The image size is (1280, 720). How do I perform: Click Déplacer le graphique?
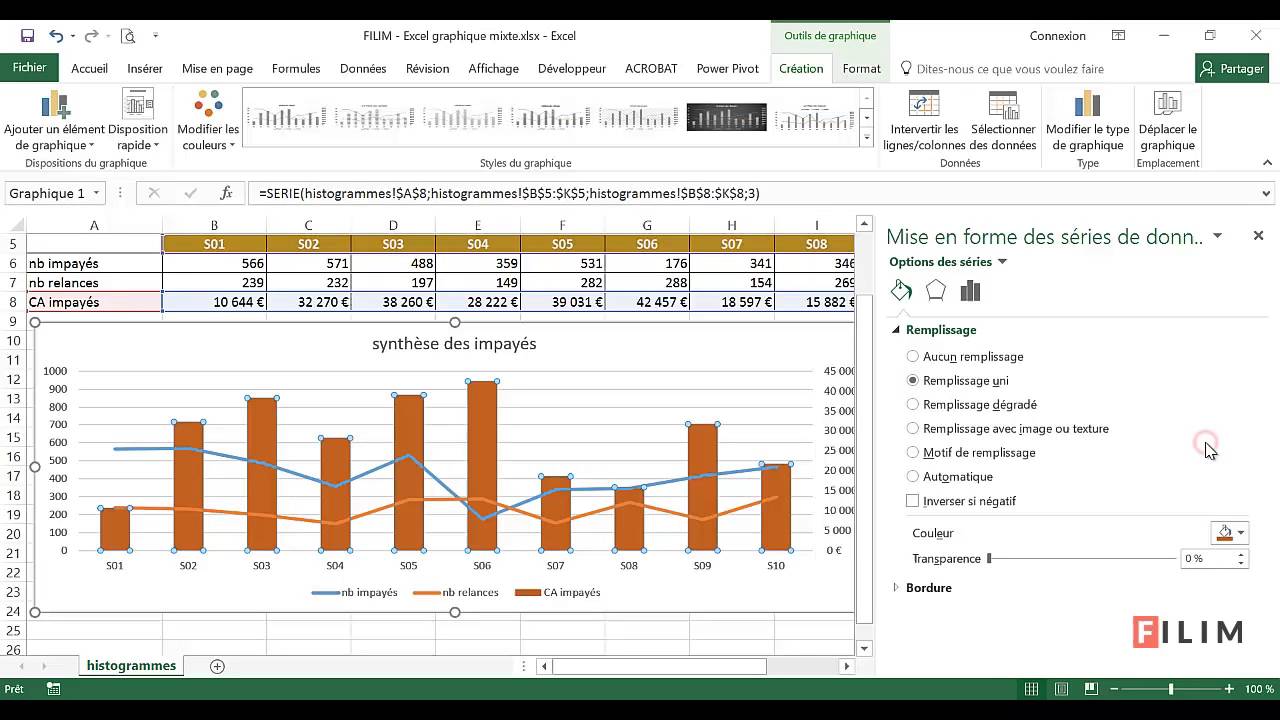[1167, 120]
